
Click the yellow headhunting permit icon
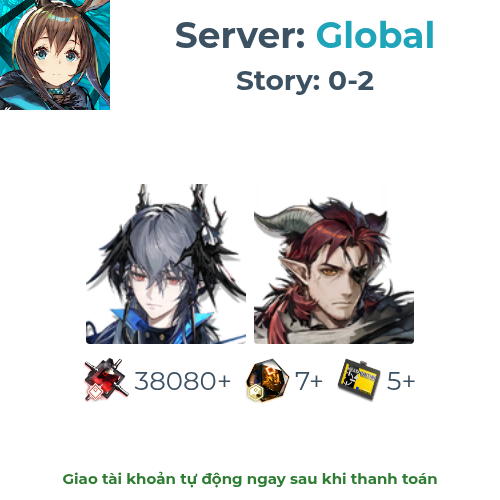click(359, 379)
